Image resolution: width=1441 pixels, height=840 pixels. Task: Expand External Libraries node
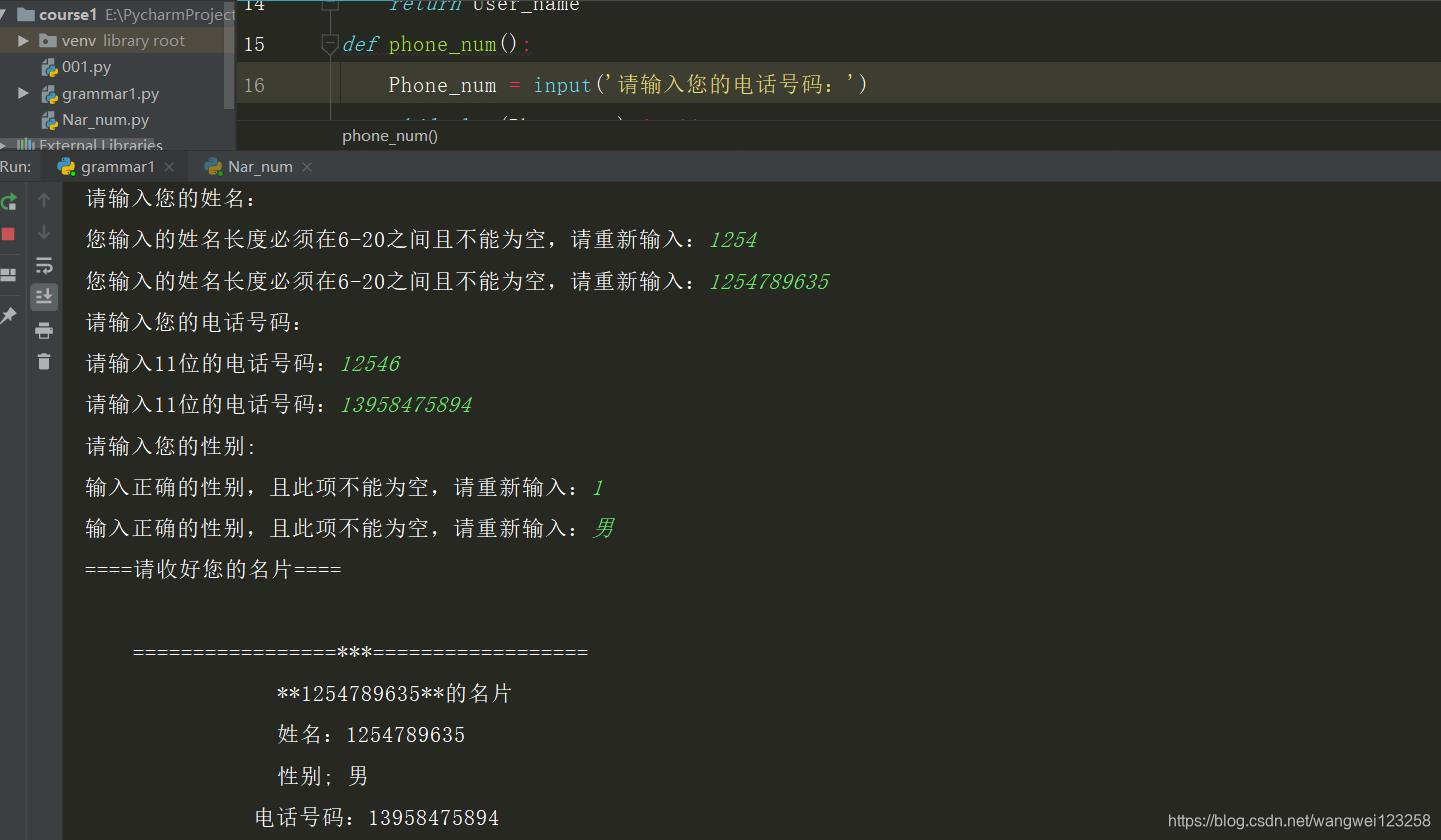click(x=5, y=145)
